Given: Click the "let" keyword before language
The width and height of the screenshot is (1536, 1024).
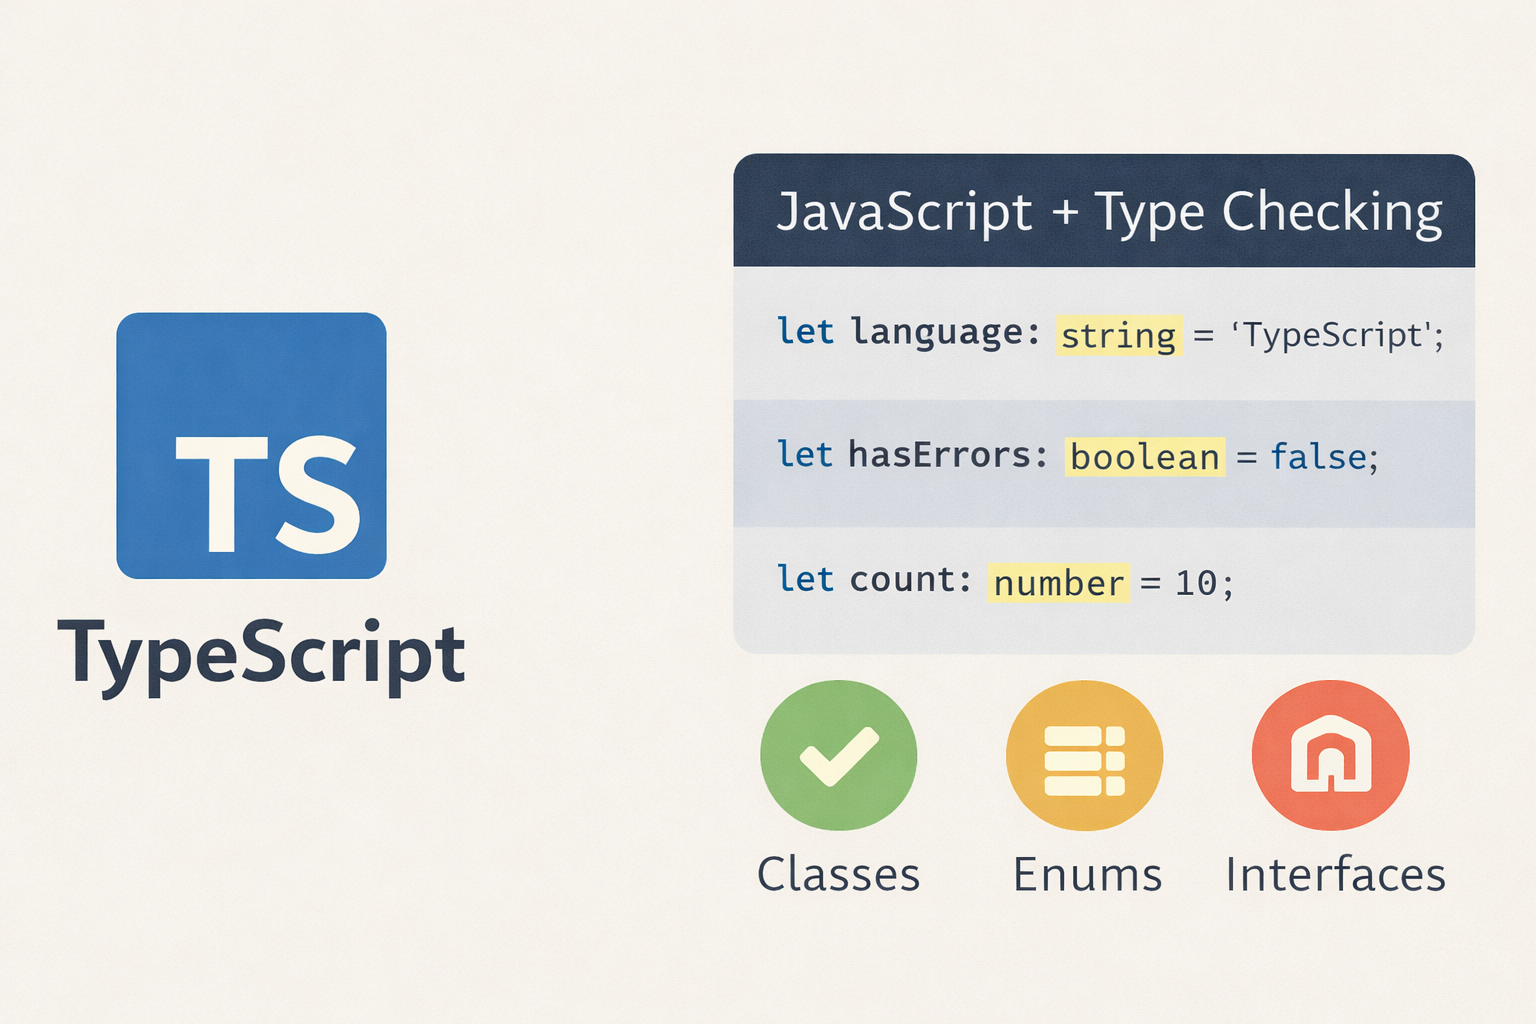Looking at the screenshot, I should [805, 332].
